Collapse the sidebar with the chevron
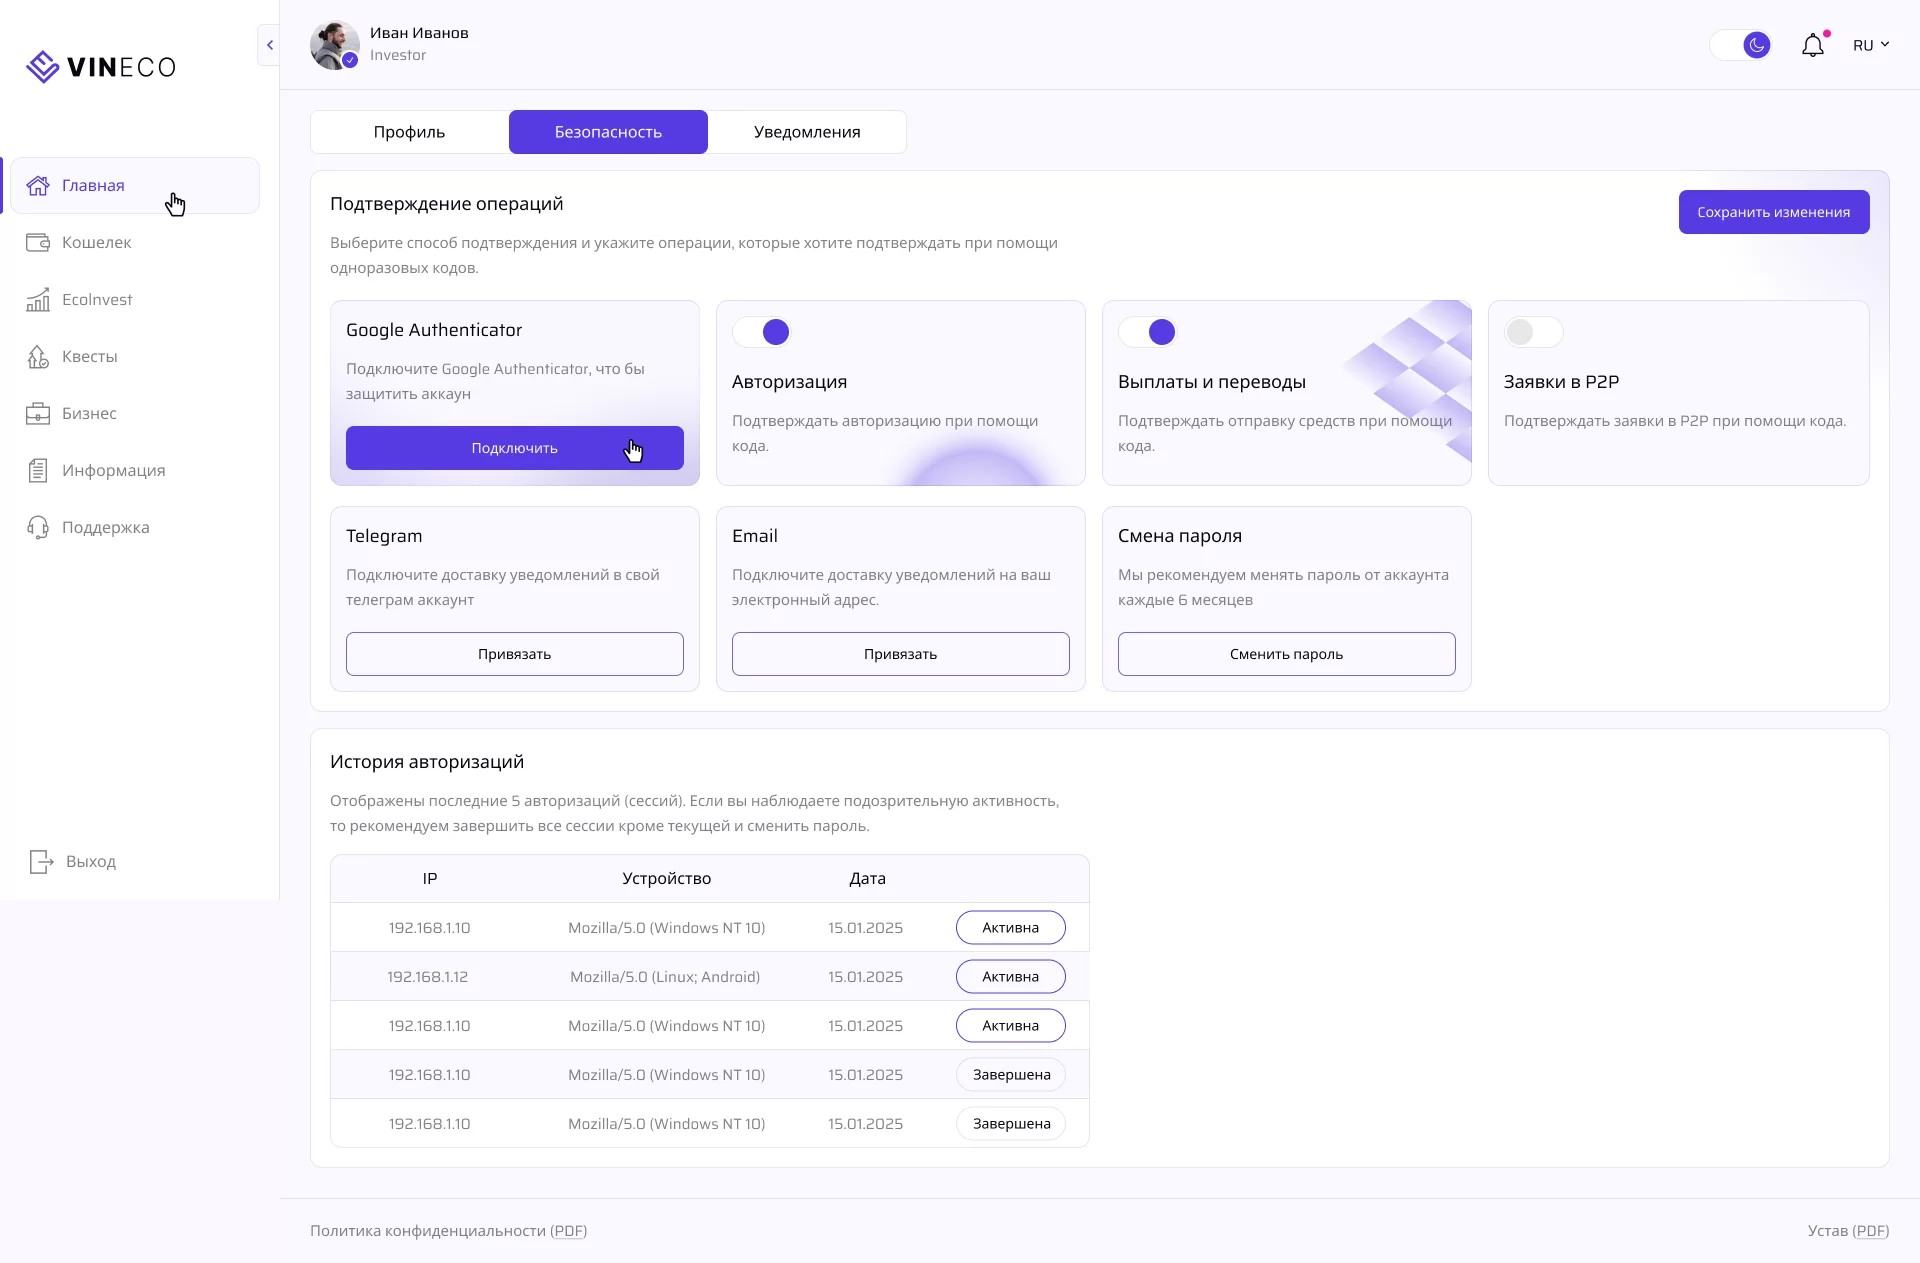The width and height of the screenshot is (1920, 1263). click(269, 45)
